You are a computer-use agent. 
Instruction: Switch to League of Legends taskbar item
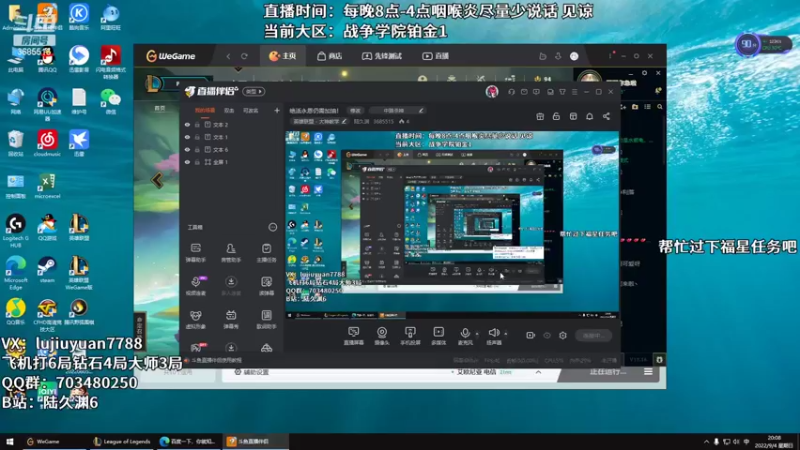click(x=121, y=442)
